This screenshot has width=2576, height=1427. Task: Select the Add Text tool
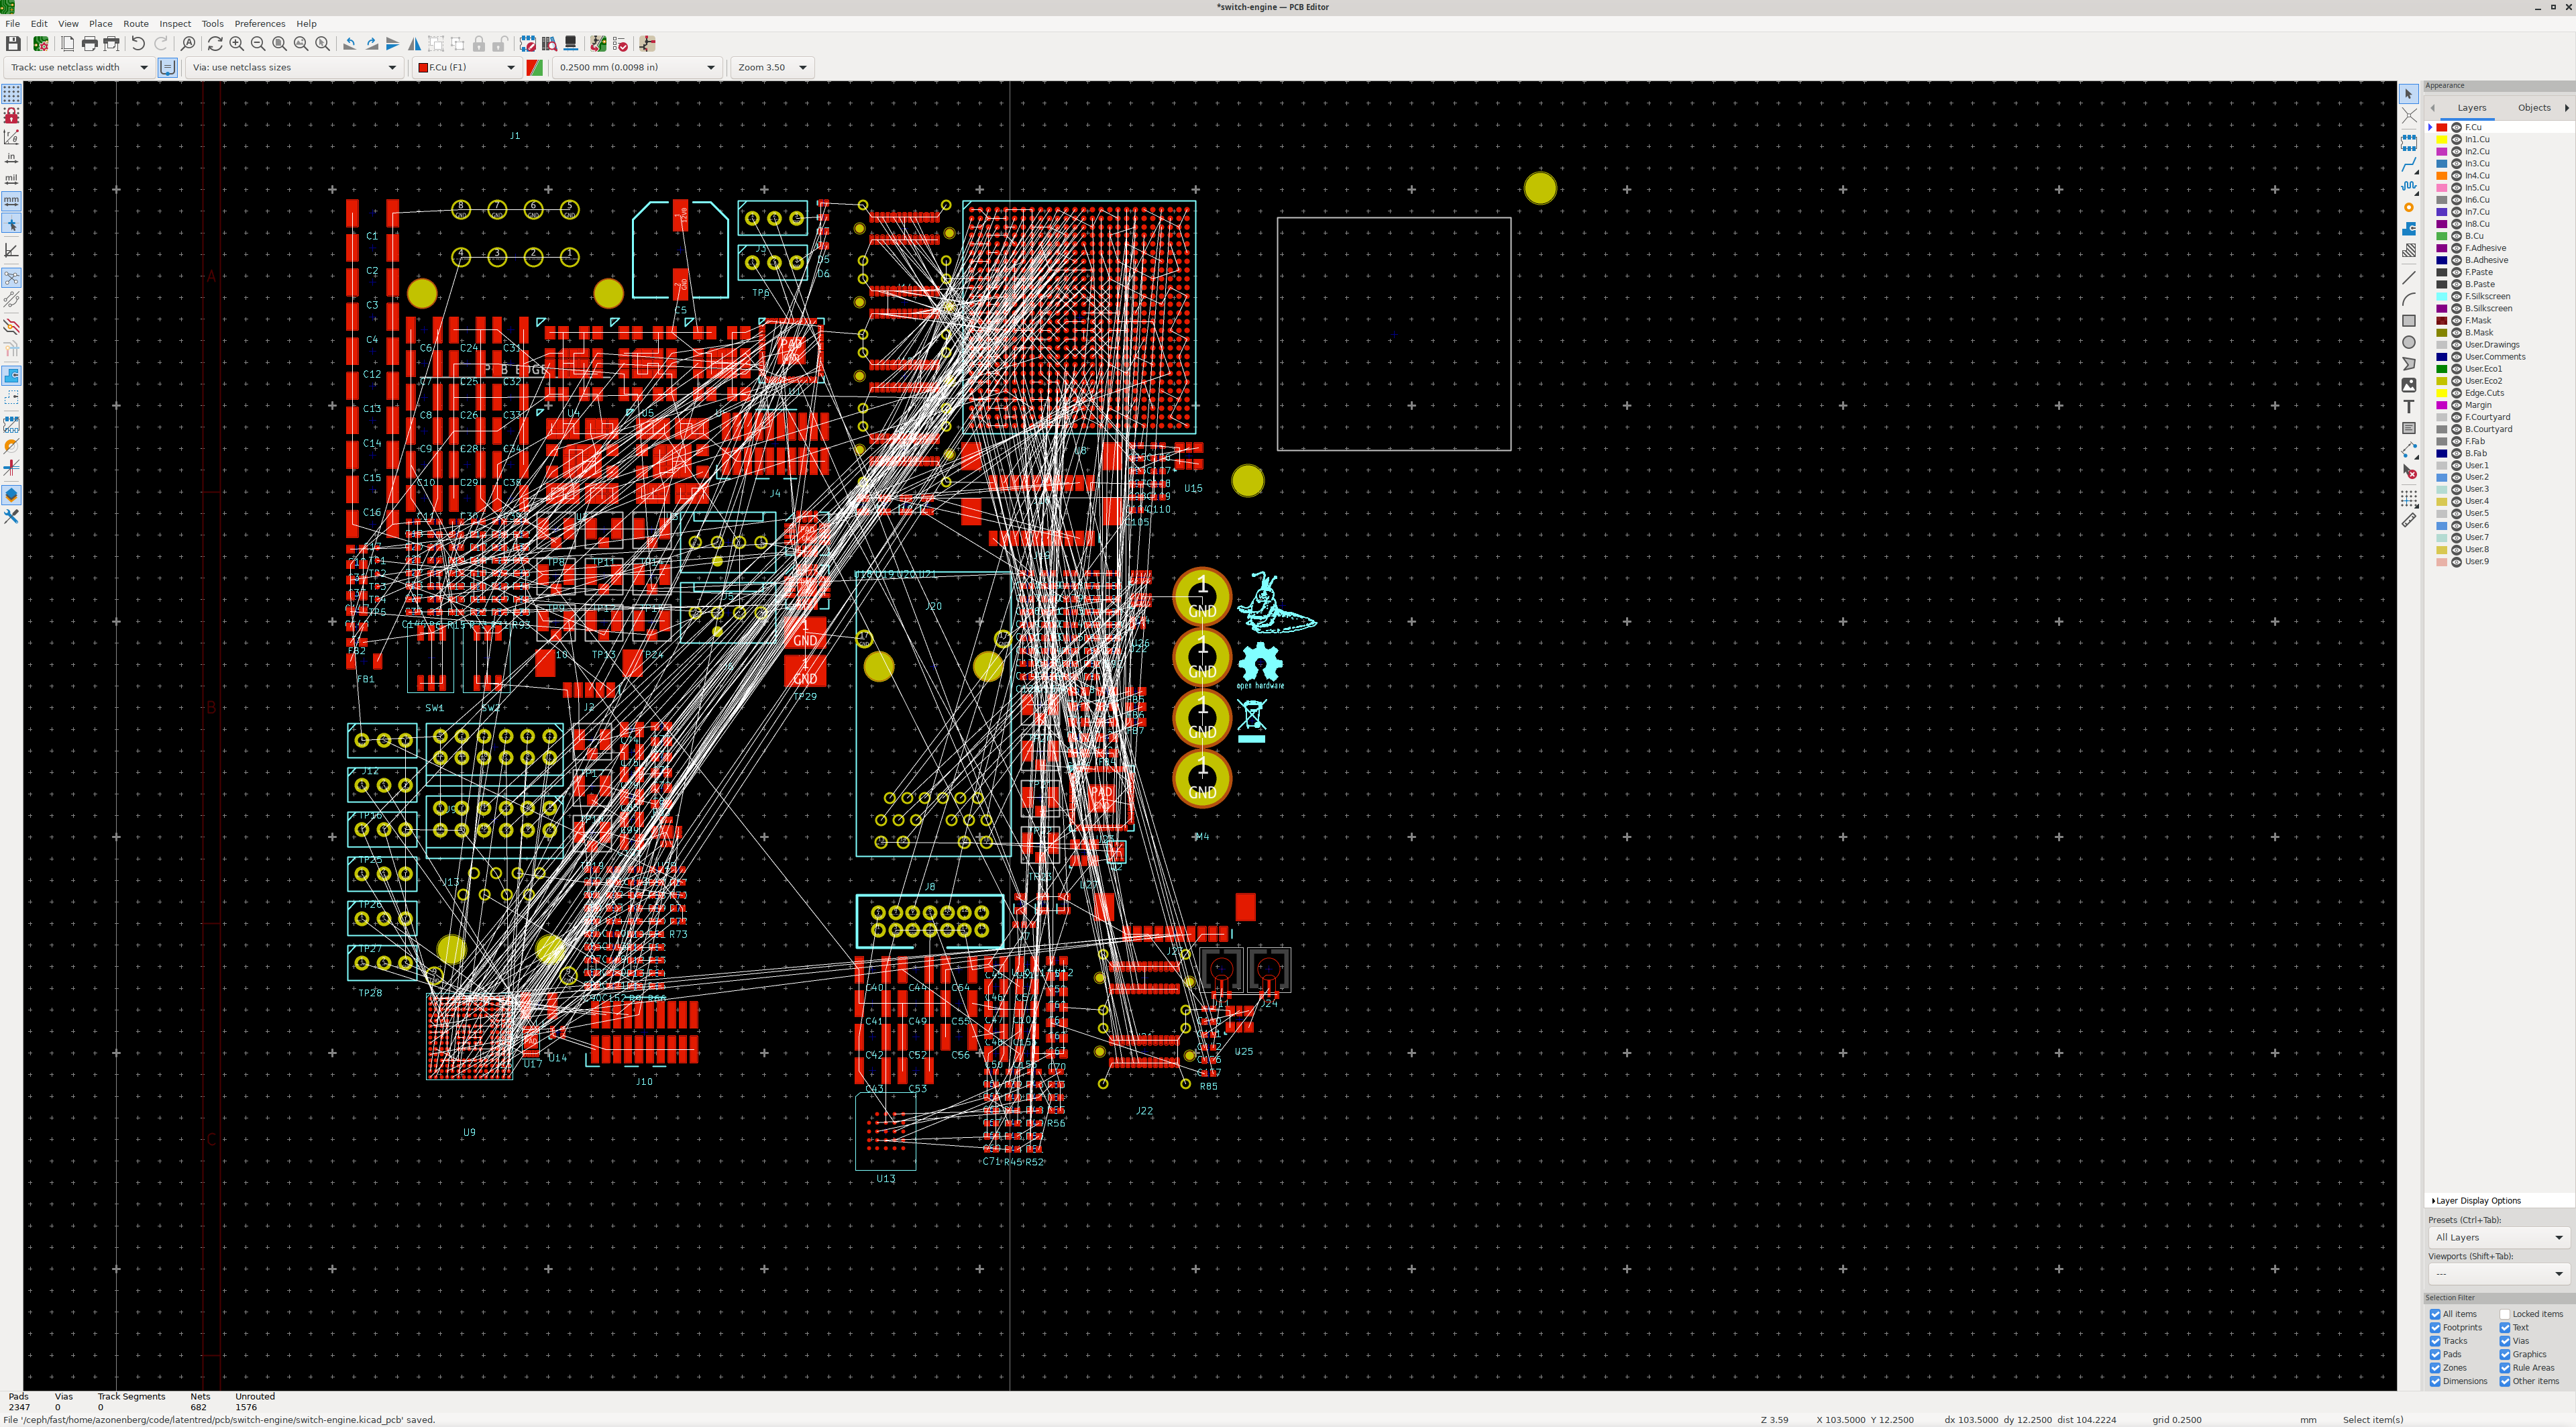coord(2409,407)
